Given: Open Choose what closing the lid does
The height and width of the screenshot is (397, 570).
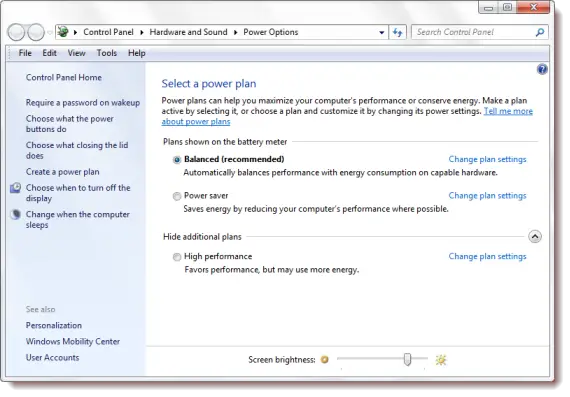Looking at the screenshot, I should pyautogui.click(x=77, y=151).
